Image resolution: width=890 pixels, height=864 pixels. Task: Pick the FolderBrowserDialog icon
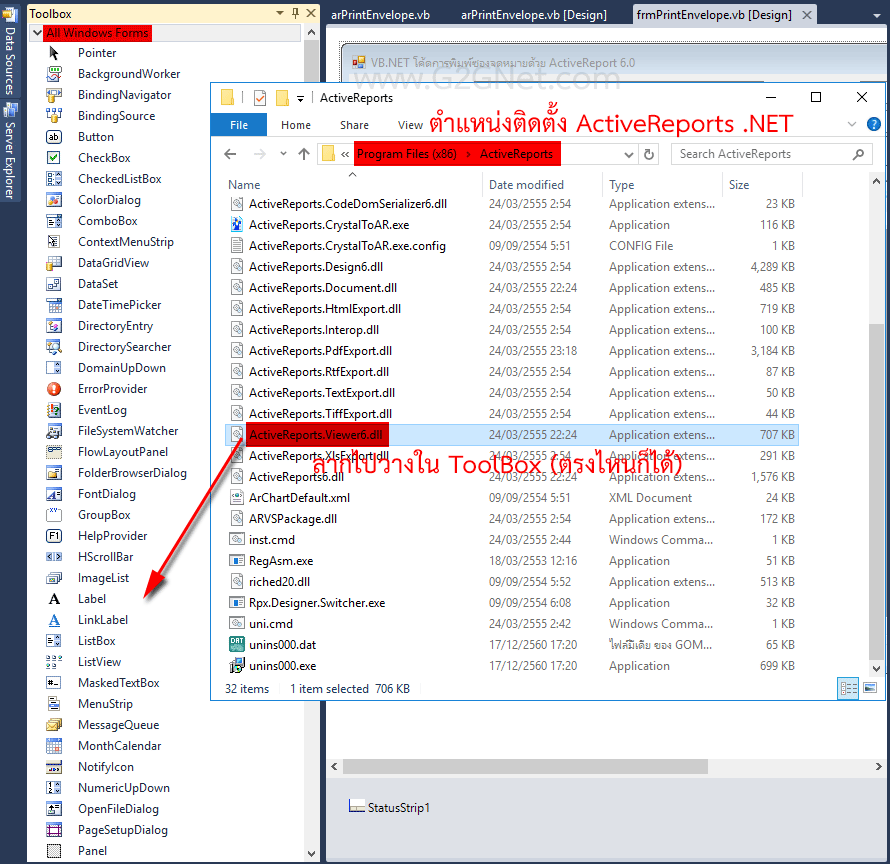click(x=54, y=473)
